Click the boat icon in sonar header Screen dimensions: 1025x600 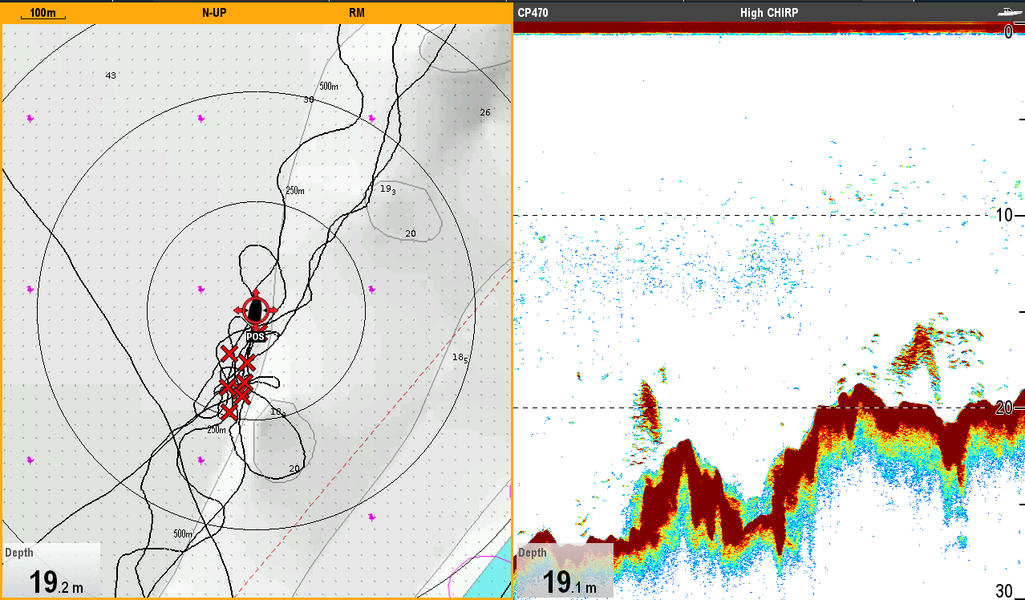(1011, 12)
